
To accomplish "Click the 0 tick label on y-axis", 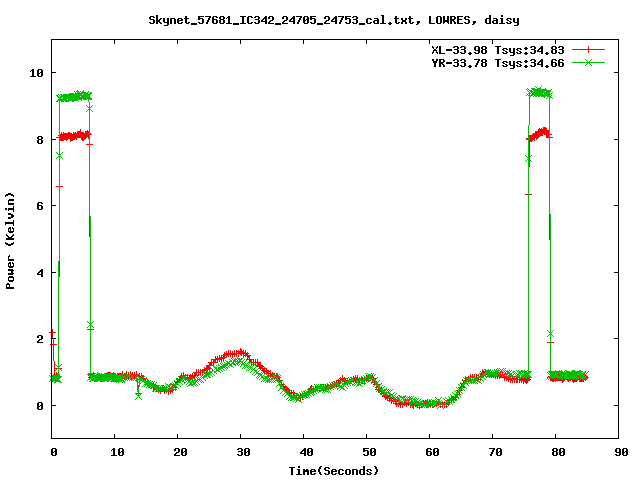I will coord(39,406).
